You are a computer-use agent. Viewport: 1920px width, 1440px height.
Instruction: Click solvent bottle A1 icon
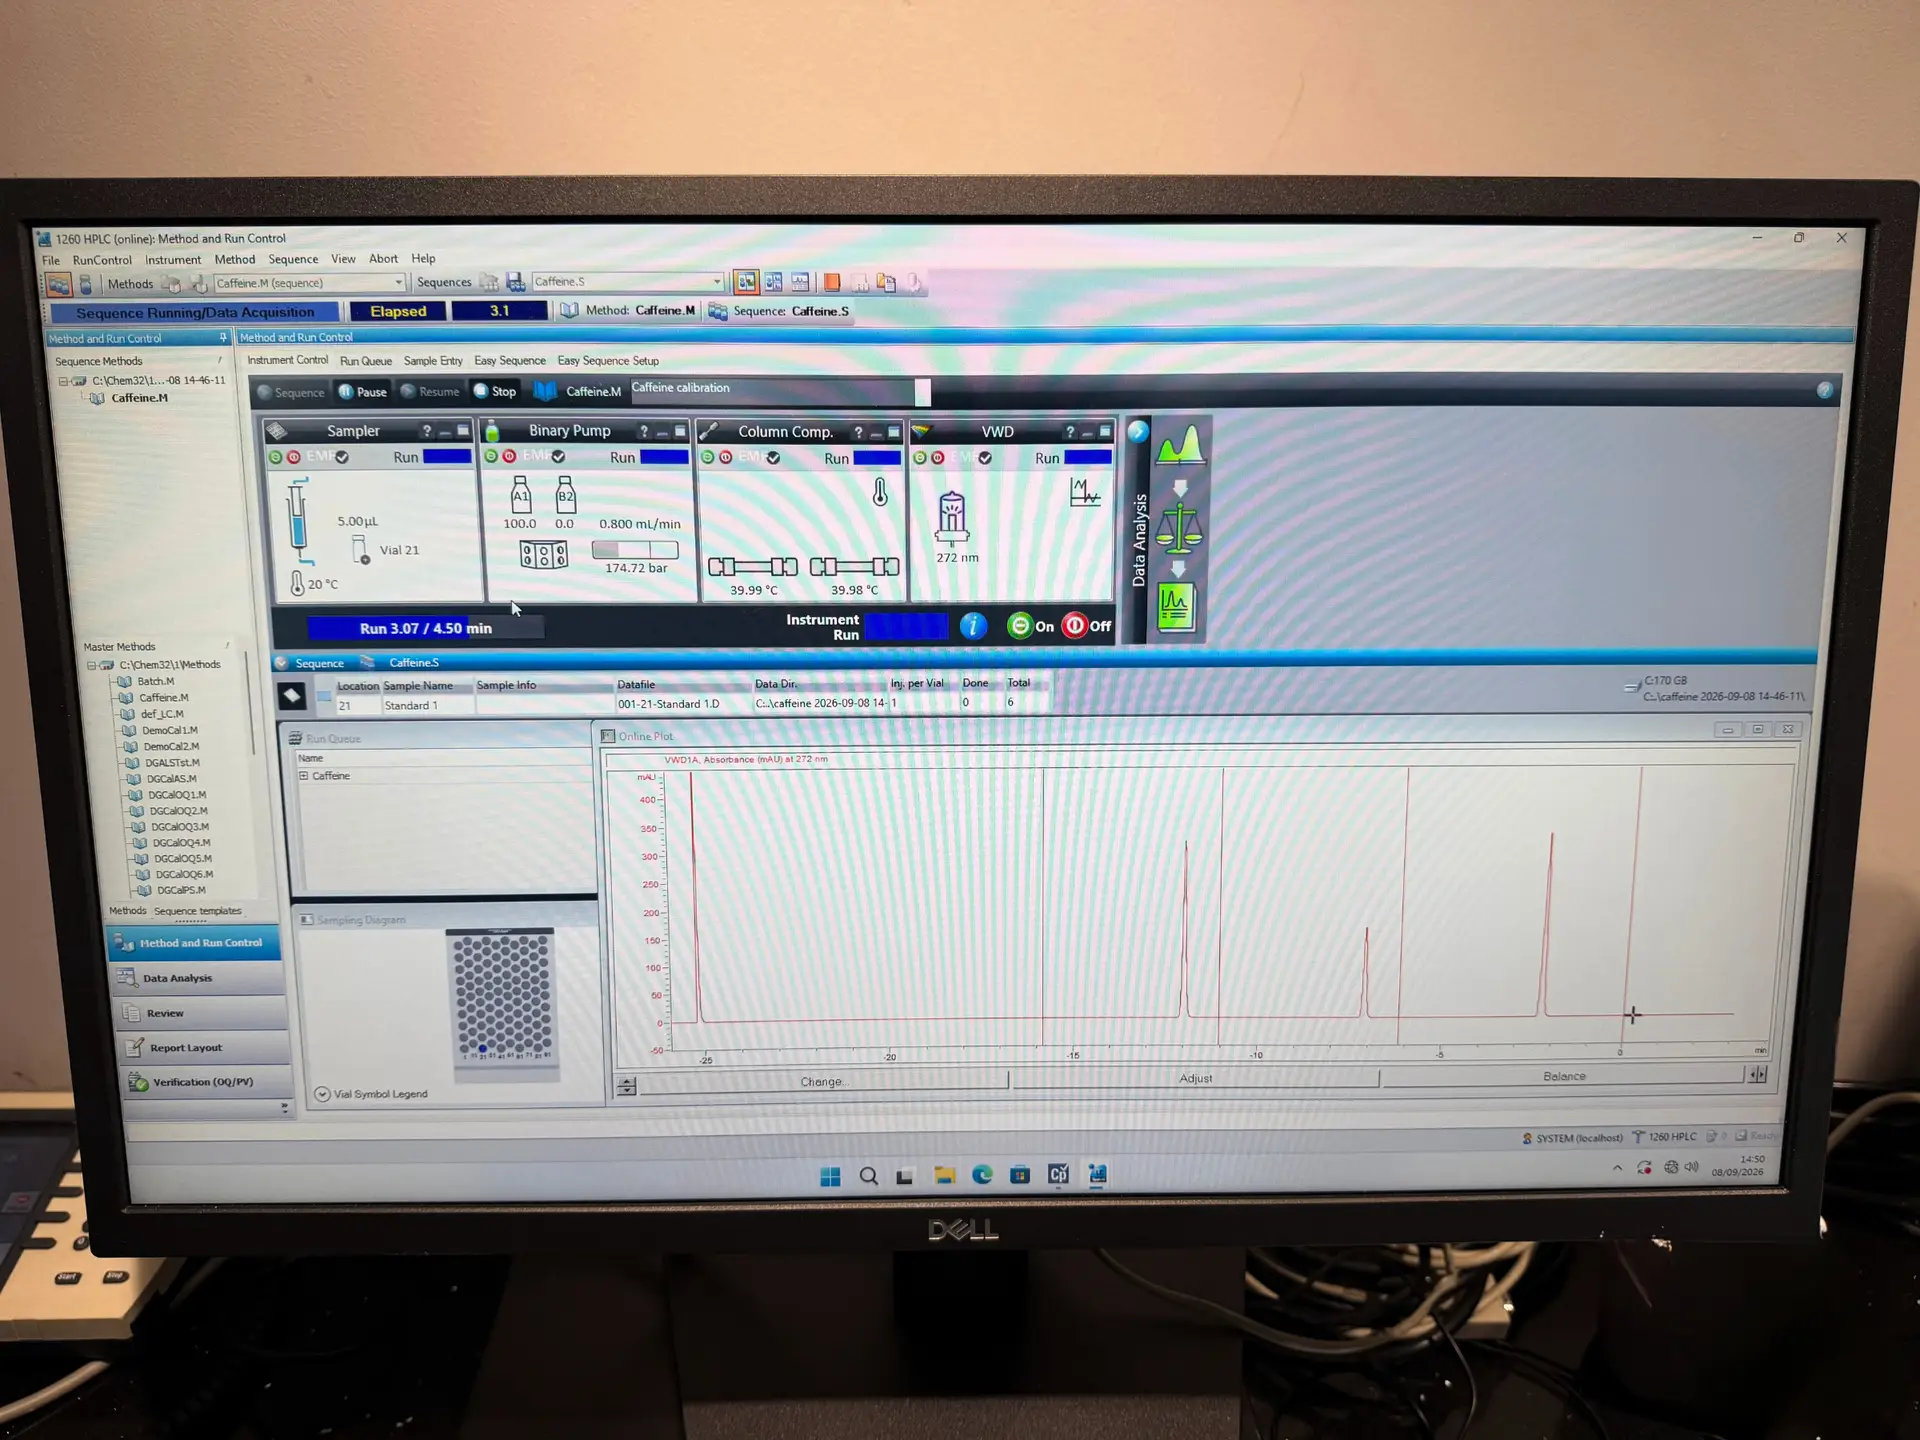[521, 495]
